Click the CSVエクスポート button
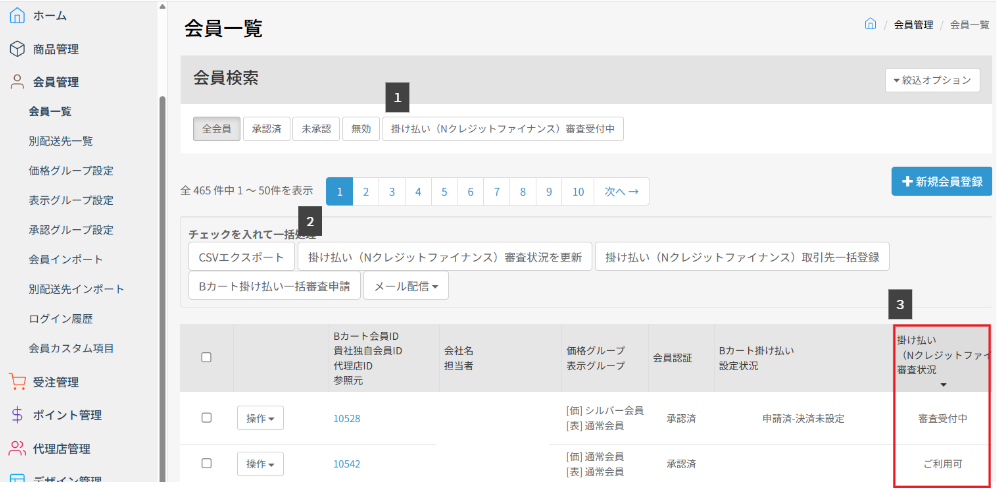The height and width of the screenshot is (492, 999). [x=241, y=257]
